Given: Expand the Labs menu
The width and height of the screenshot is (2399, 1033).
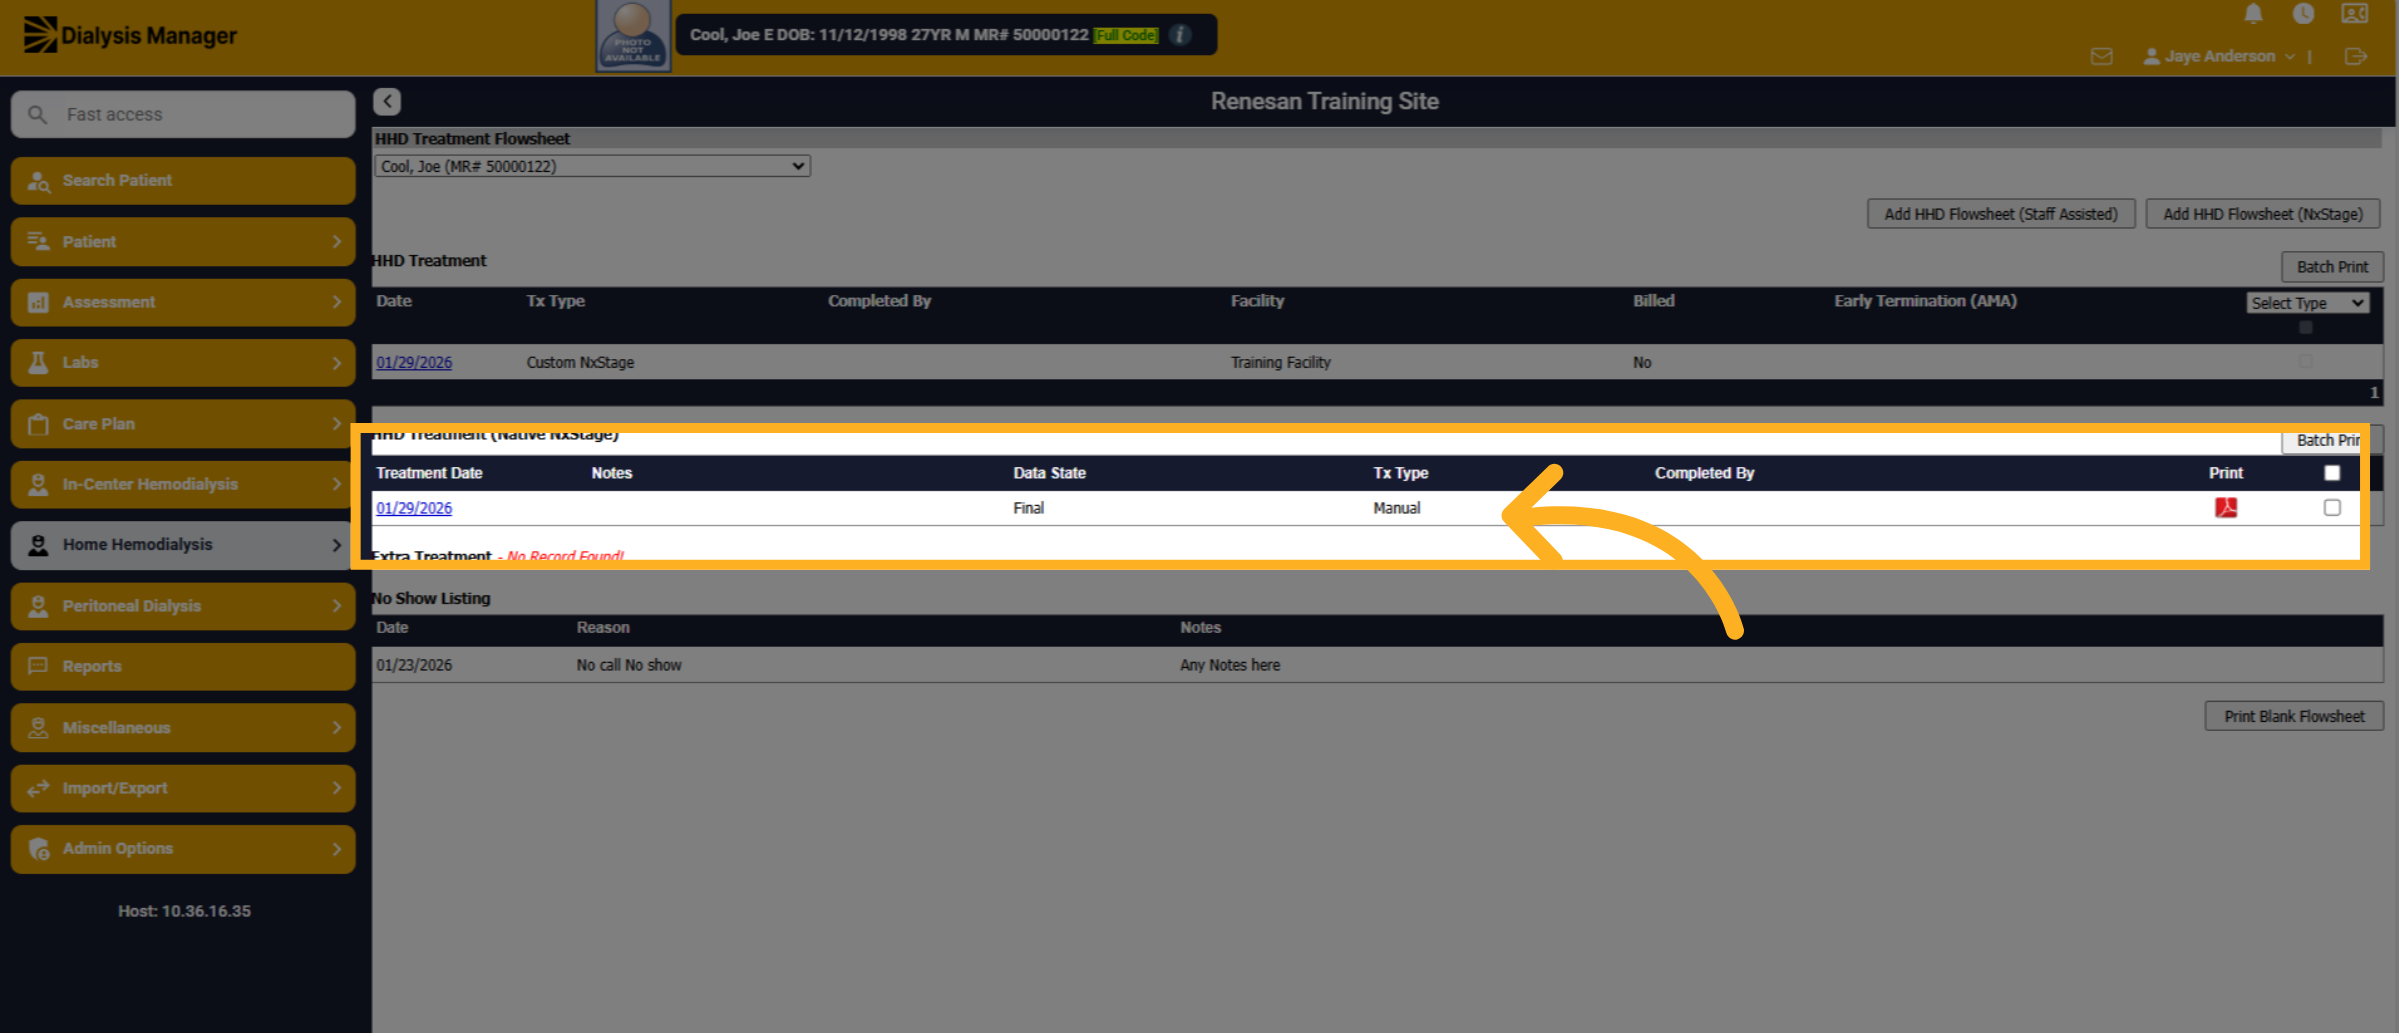Looking at the screenshot, I should 183,363.
